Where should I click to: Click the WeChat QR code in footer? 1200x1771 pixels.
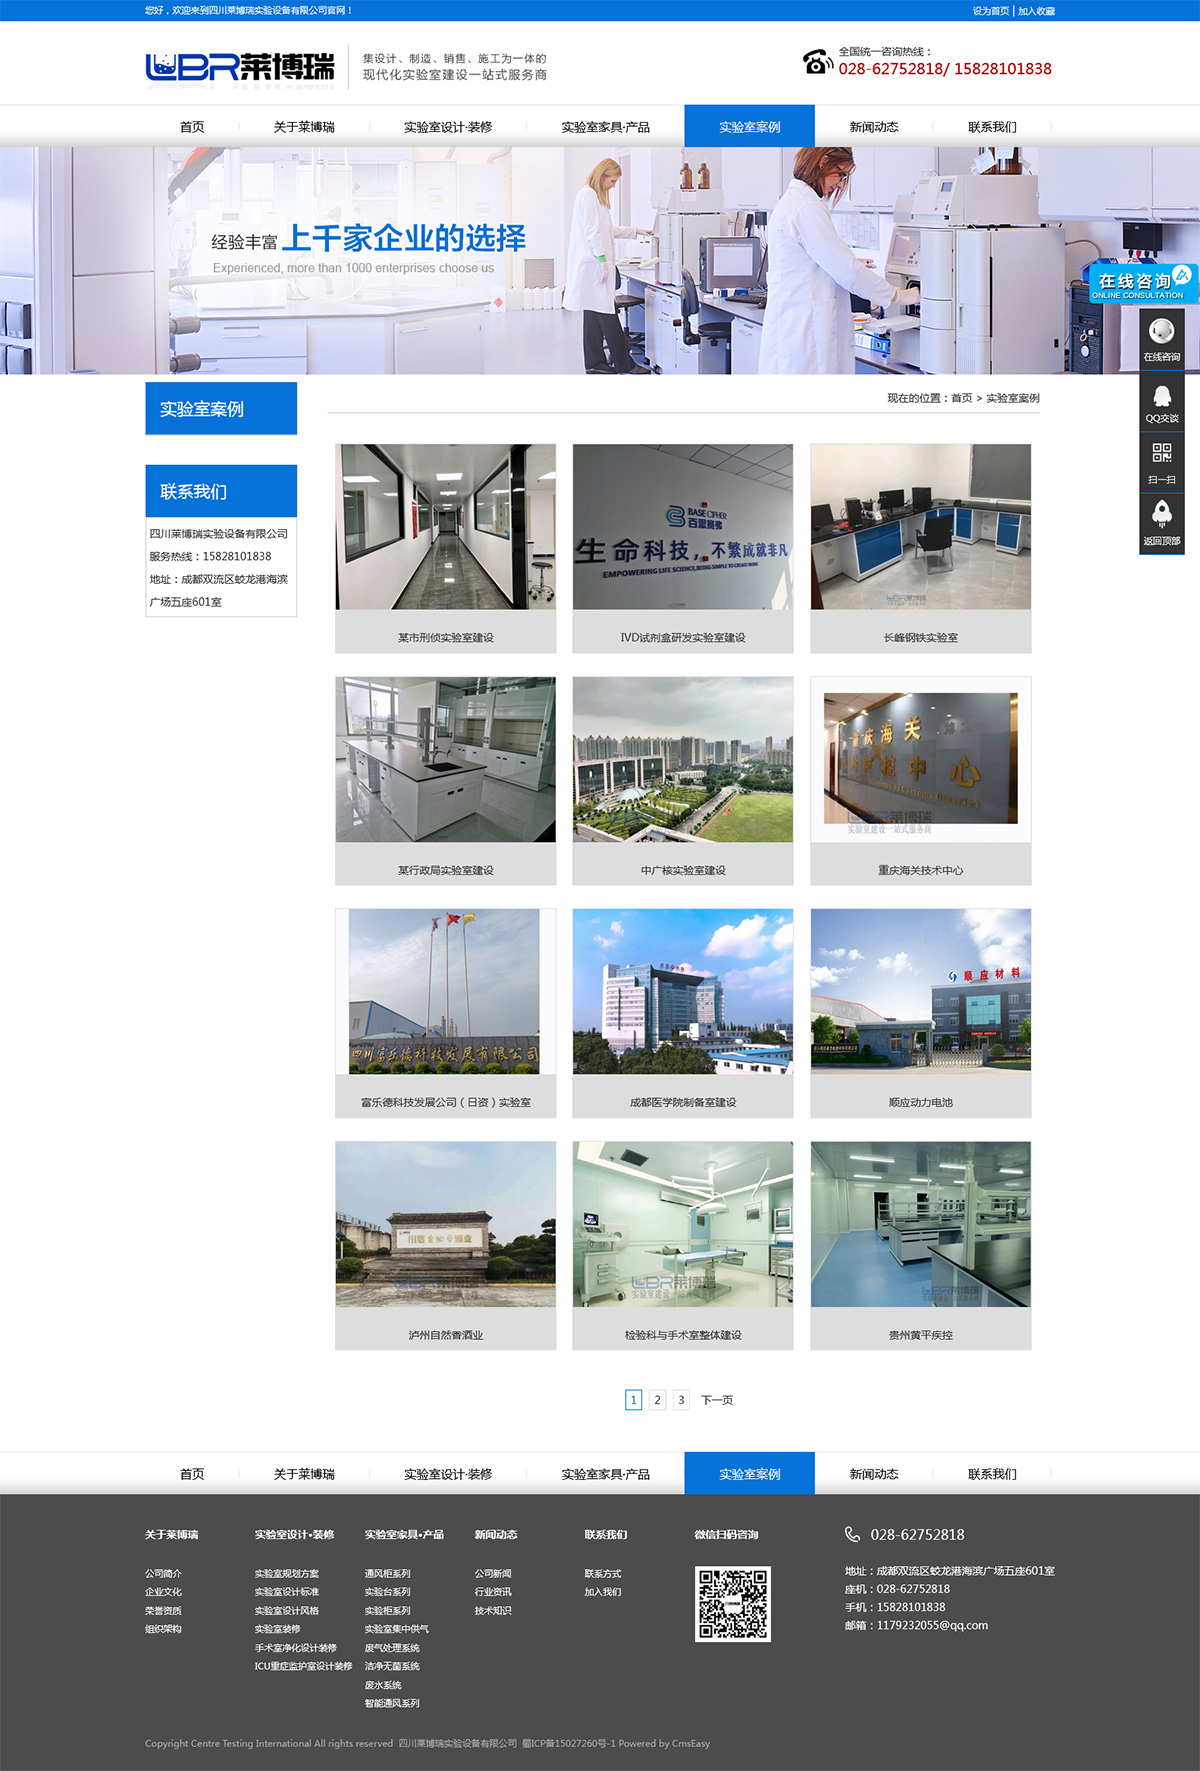coord(733,1603)
